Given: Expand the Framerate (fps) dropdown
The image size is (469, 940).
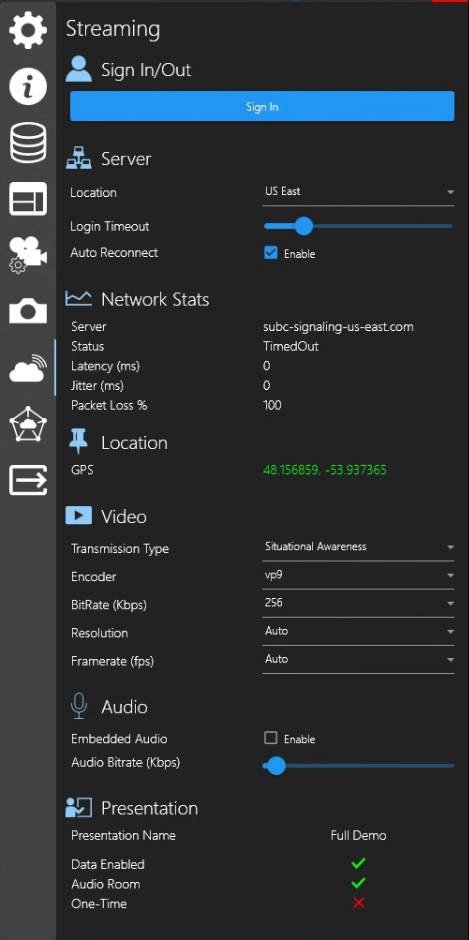Looking at the screenshot, I should tap(358, 659).
